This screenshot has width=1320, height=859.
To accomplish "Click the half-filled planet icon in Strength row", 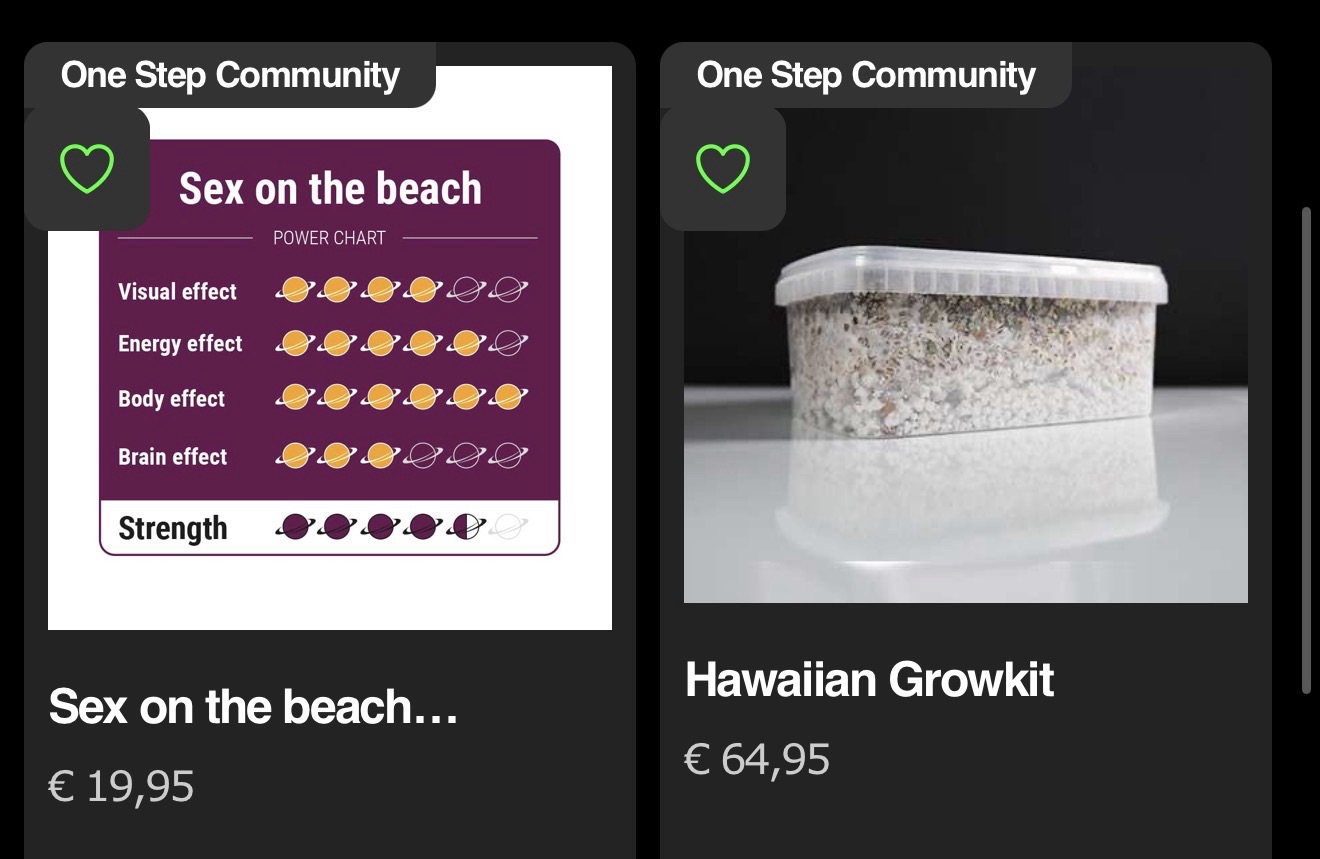I will coord(466,526).
